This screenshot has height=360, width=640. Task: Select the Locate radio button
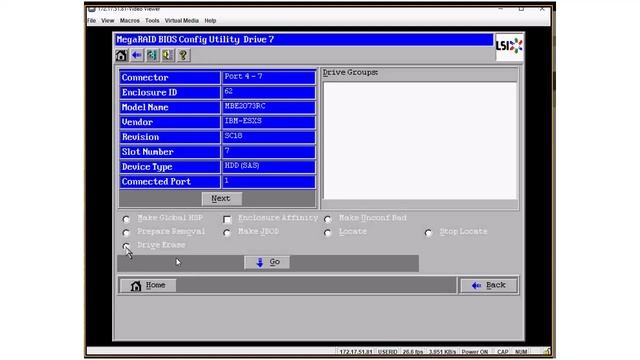point(328,233)
